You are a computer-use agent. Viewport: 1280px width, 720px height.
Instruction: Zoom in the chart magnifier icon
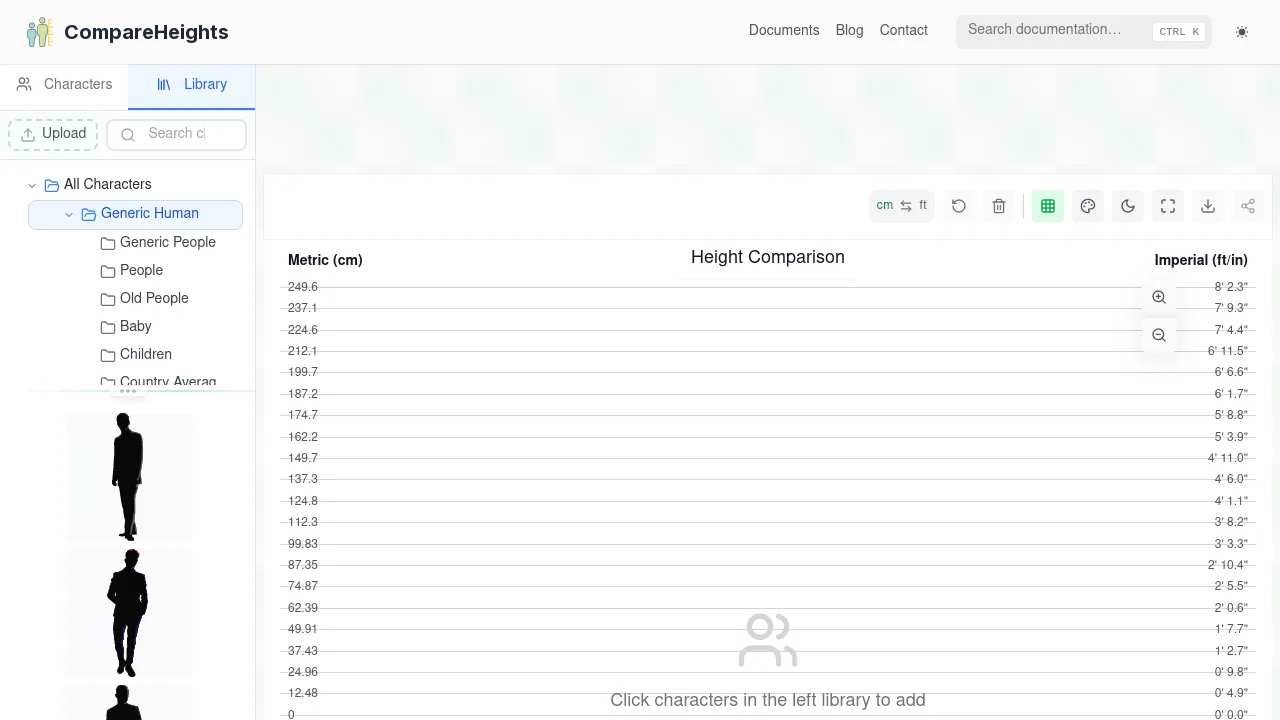[1159, 297]
